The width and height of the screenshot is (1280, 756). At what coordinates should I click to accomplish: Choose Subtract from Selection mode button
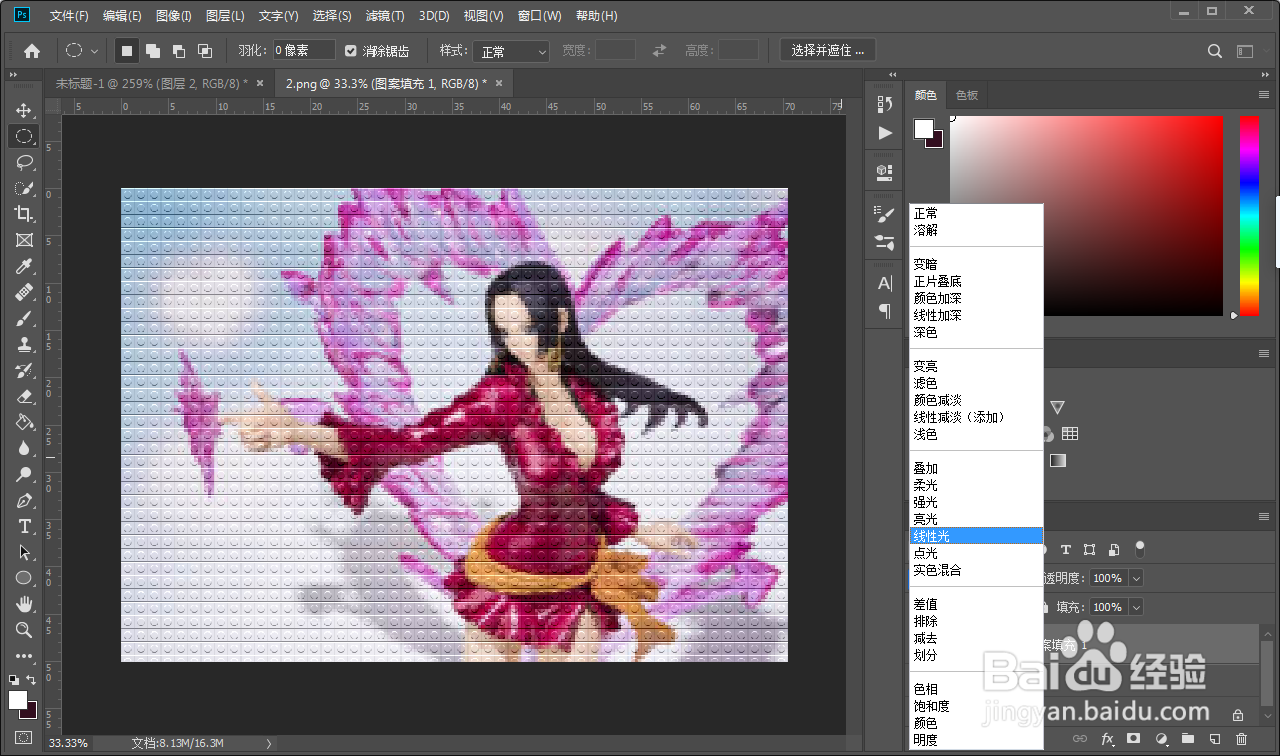pos(179,51)
